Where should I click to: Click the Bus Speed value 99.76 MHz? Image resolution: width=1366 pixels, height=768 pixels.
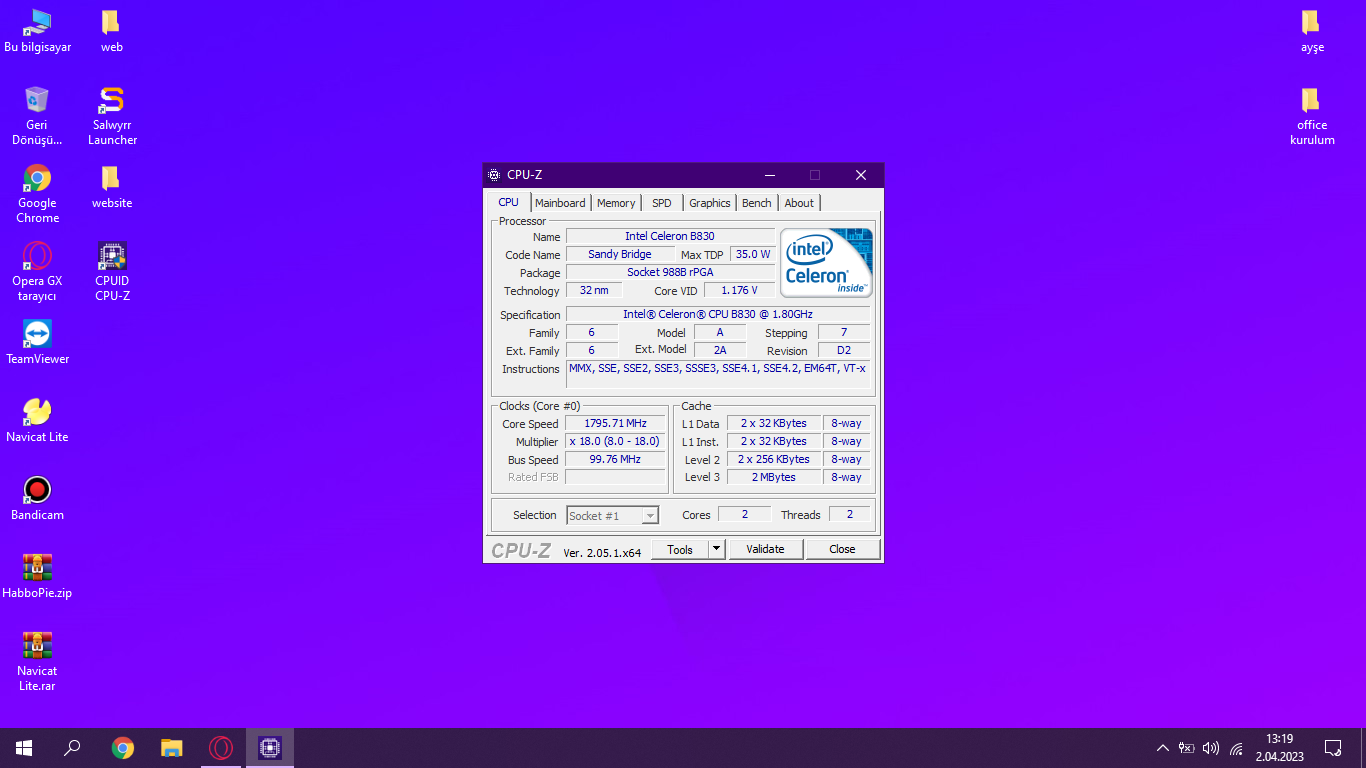615,460
